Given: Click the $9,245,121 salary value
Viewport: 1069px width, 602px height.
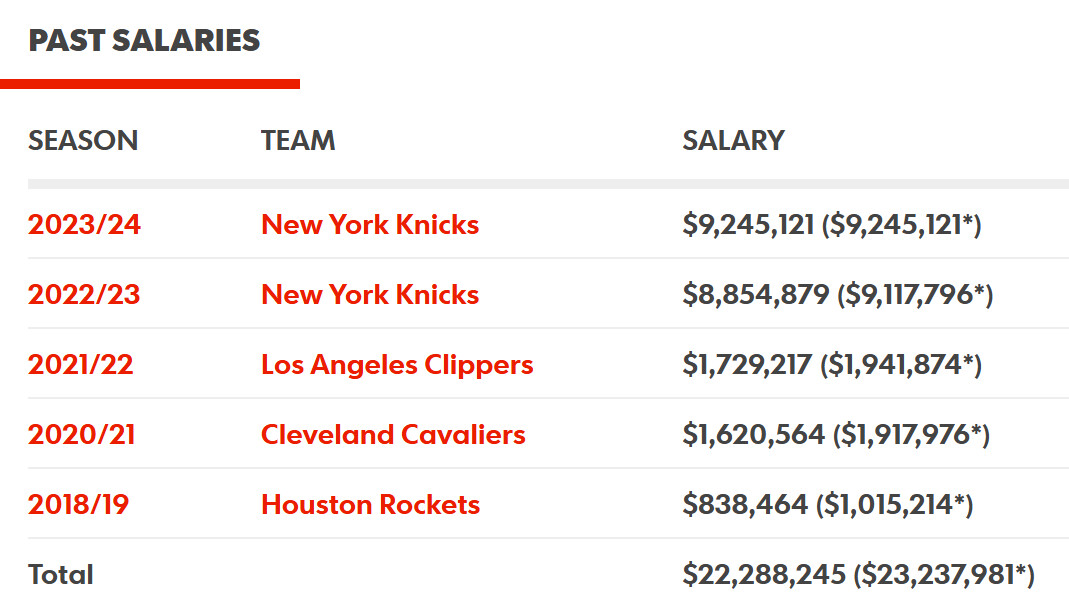Looking at the screenshot, I should 748,225.
